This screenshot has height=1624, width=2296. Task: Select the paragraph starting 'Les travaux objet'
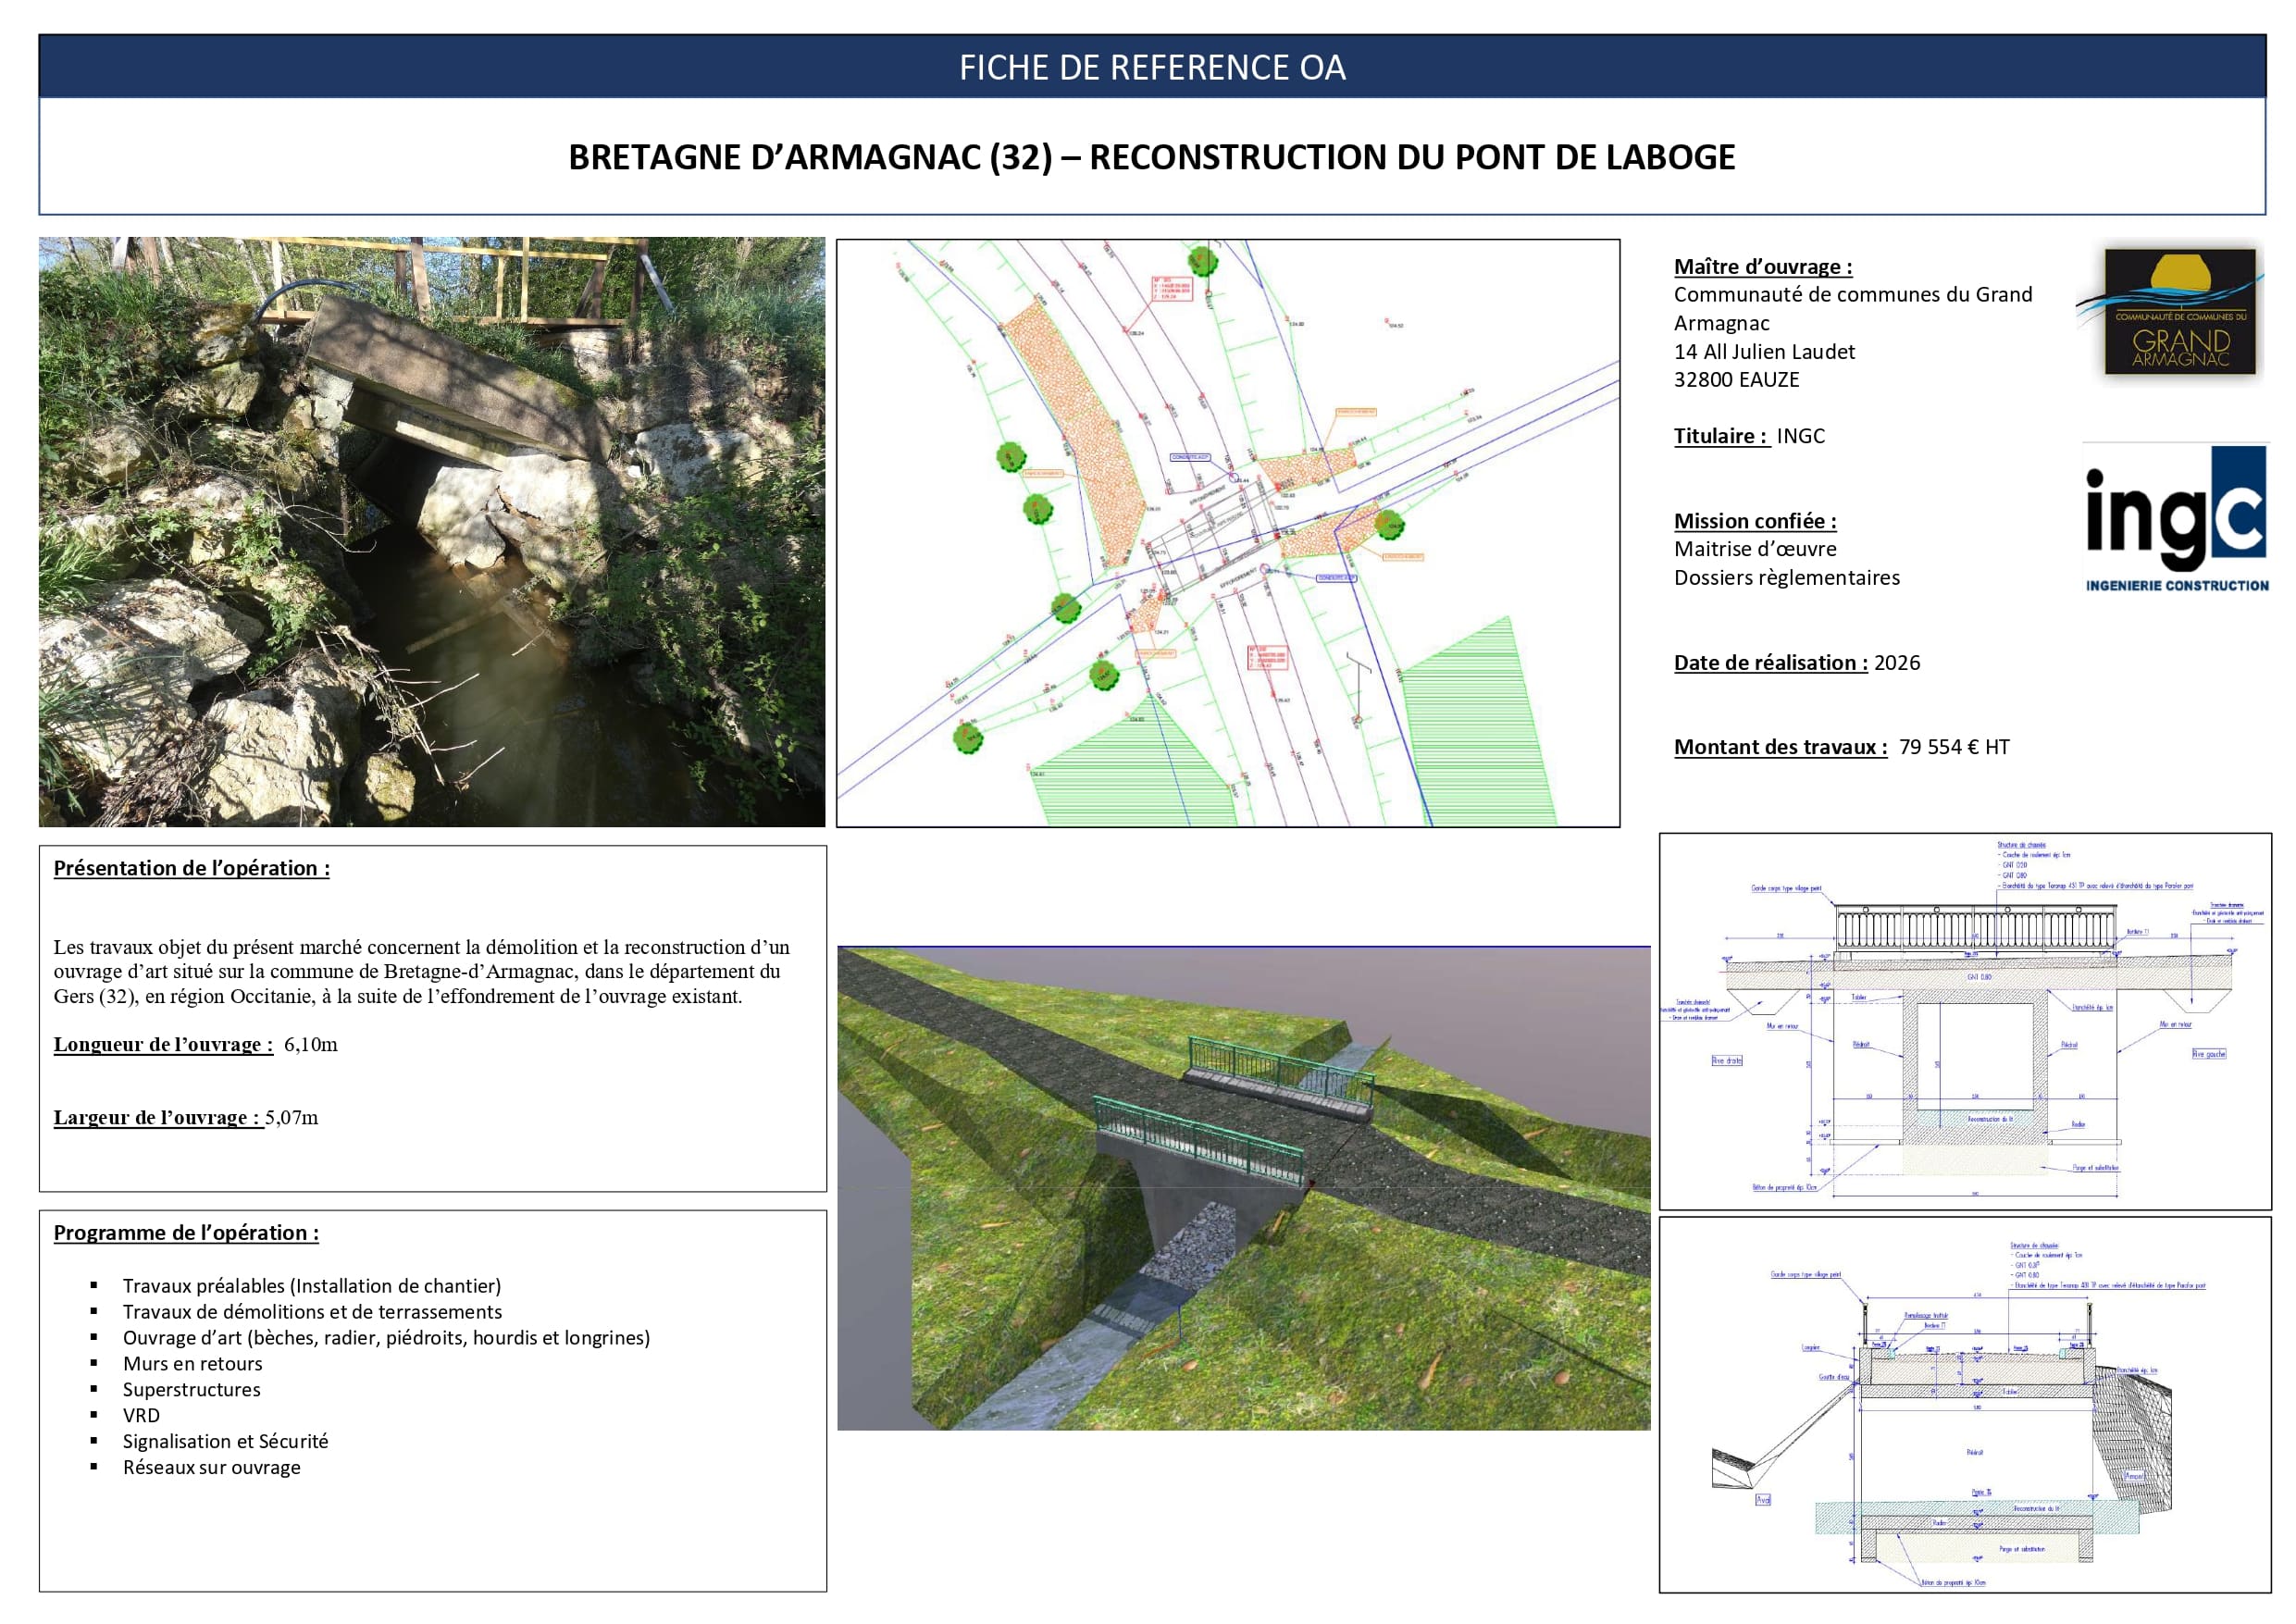coord(422,971)
